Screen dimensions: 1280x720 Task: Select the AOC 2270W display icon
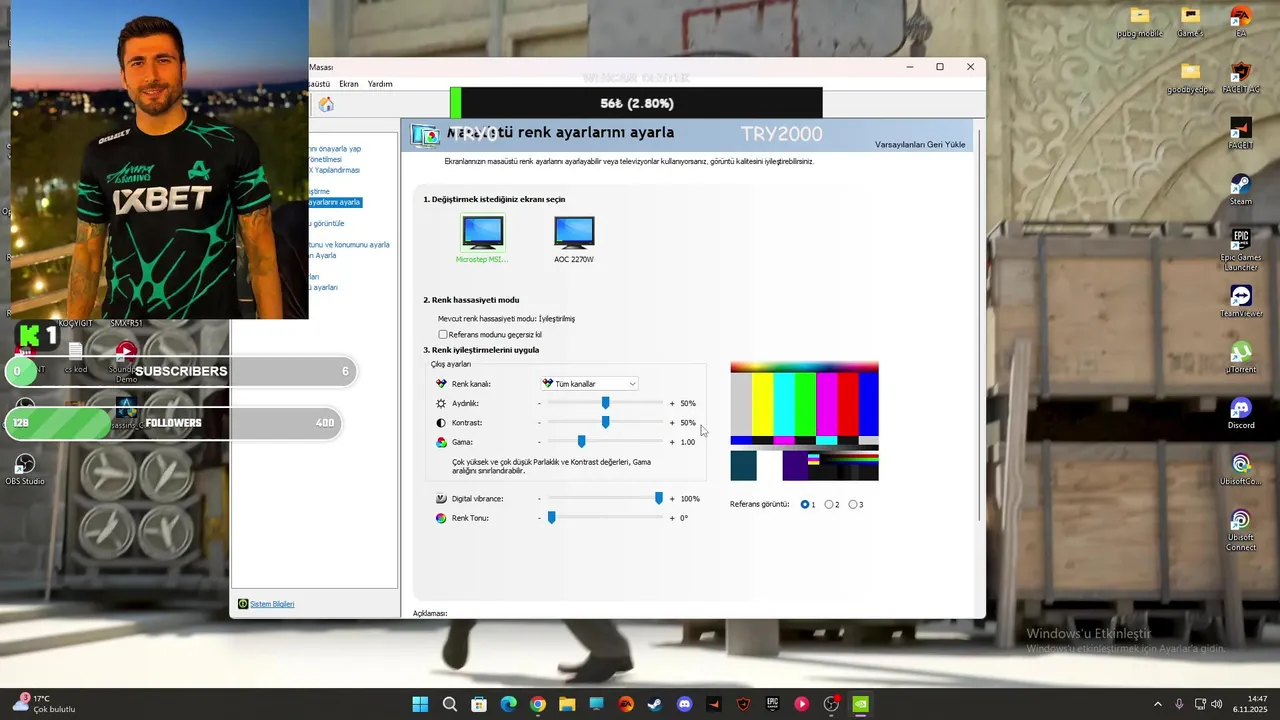point(574,233)
